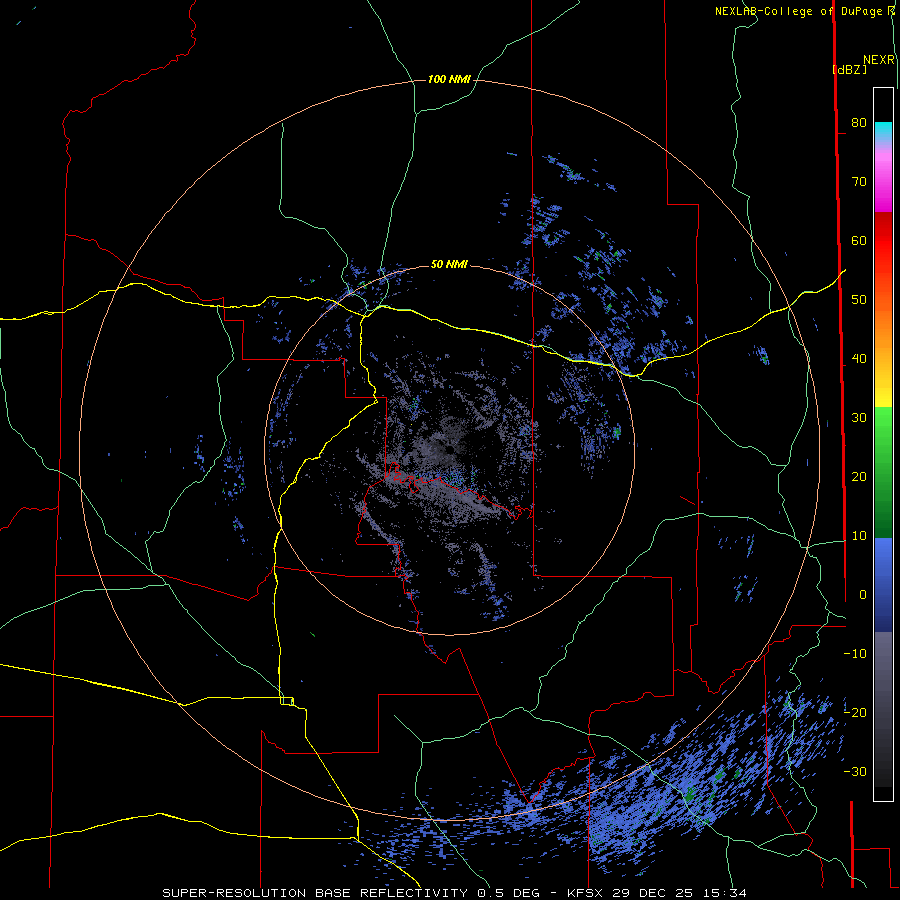Screen dimensions: 900x900
Task: Click the 20 value on the dBZ scale
Action: [x=859, y=476]
